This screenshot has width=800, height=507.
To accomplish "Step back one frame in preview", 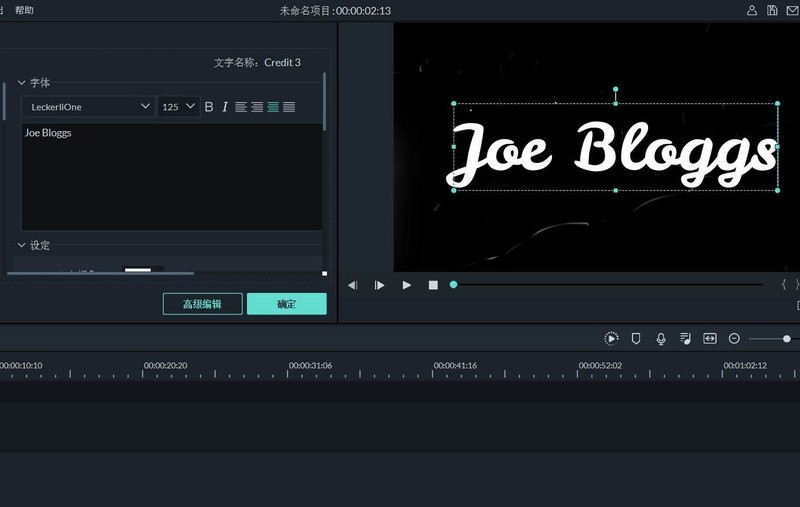I will click(353, 285).
